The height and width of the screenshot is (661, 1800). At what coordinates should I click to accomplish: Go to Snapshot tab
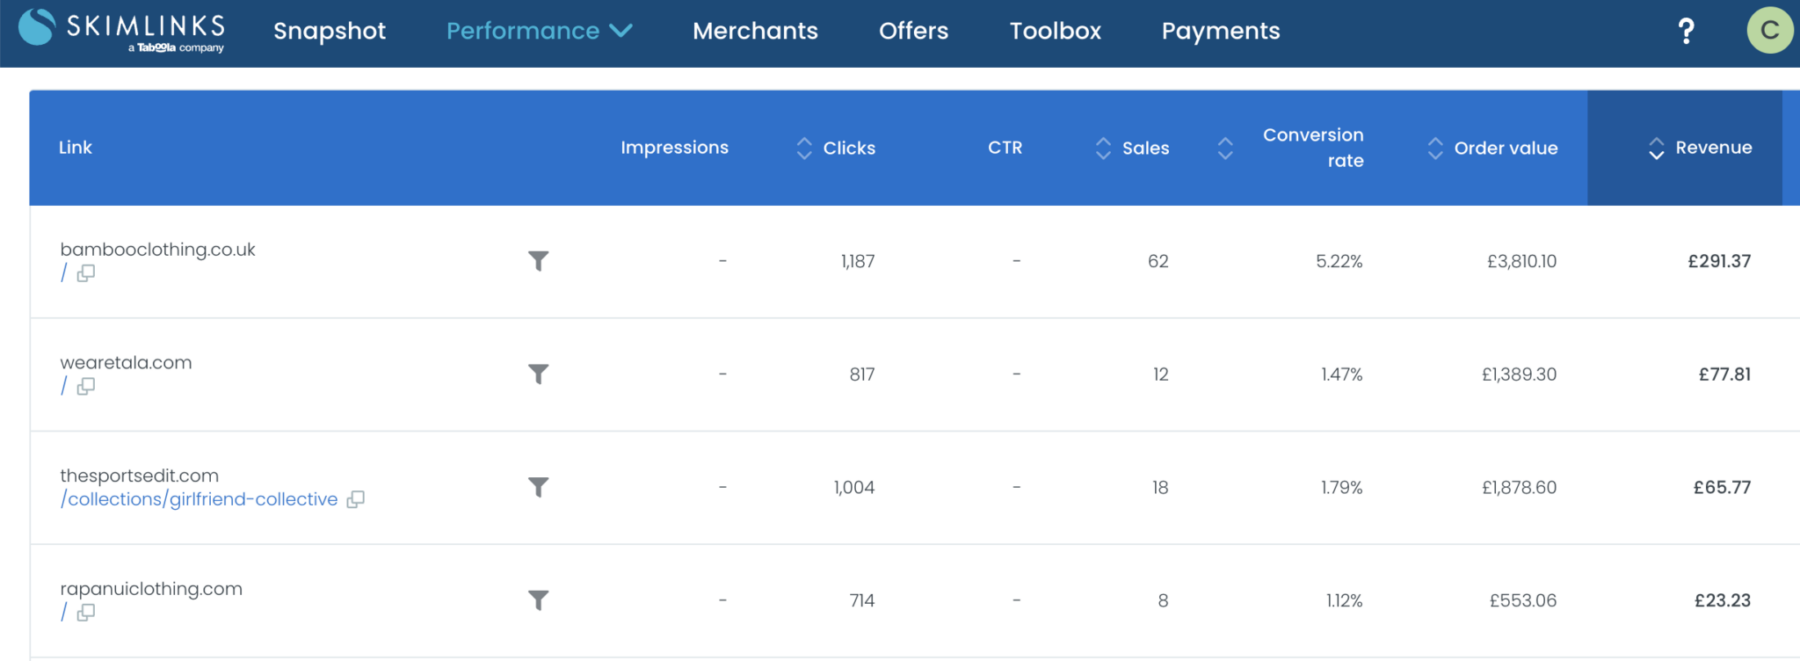coord(329,31)
